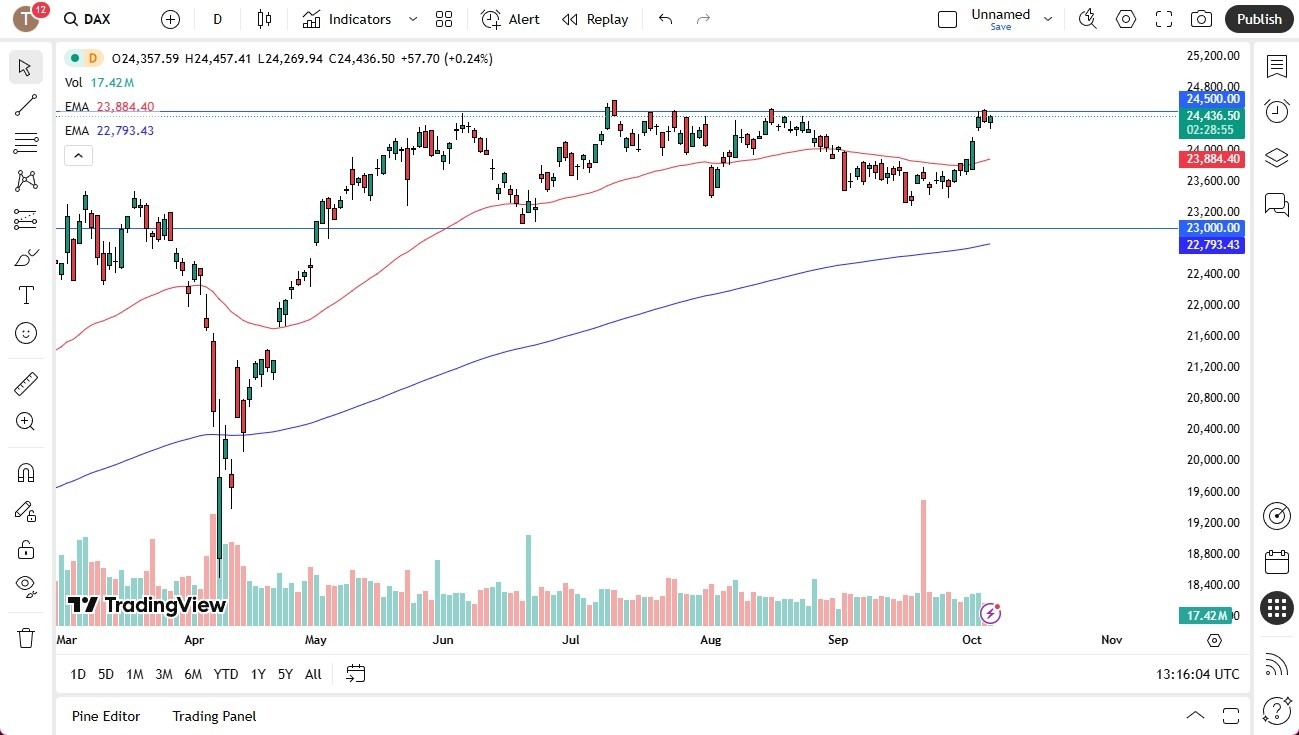Collapse the indicator legend with the chevron

click(x=78, y=155)
